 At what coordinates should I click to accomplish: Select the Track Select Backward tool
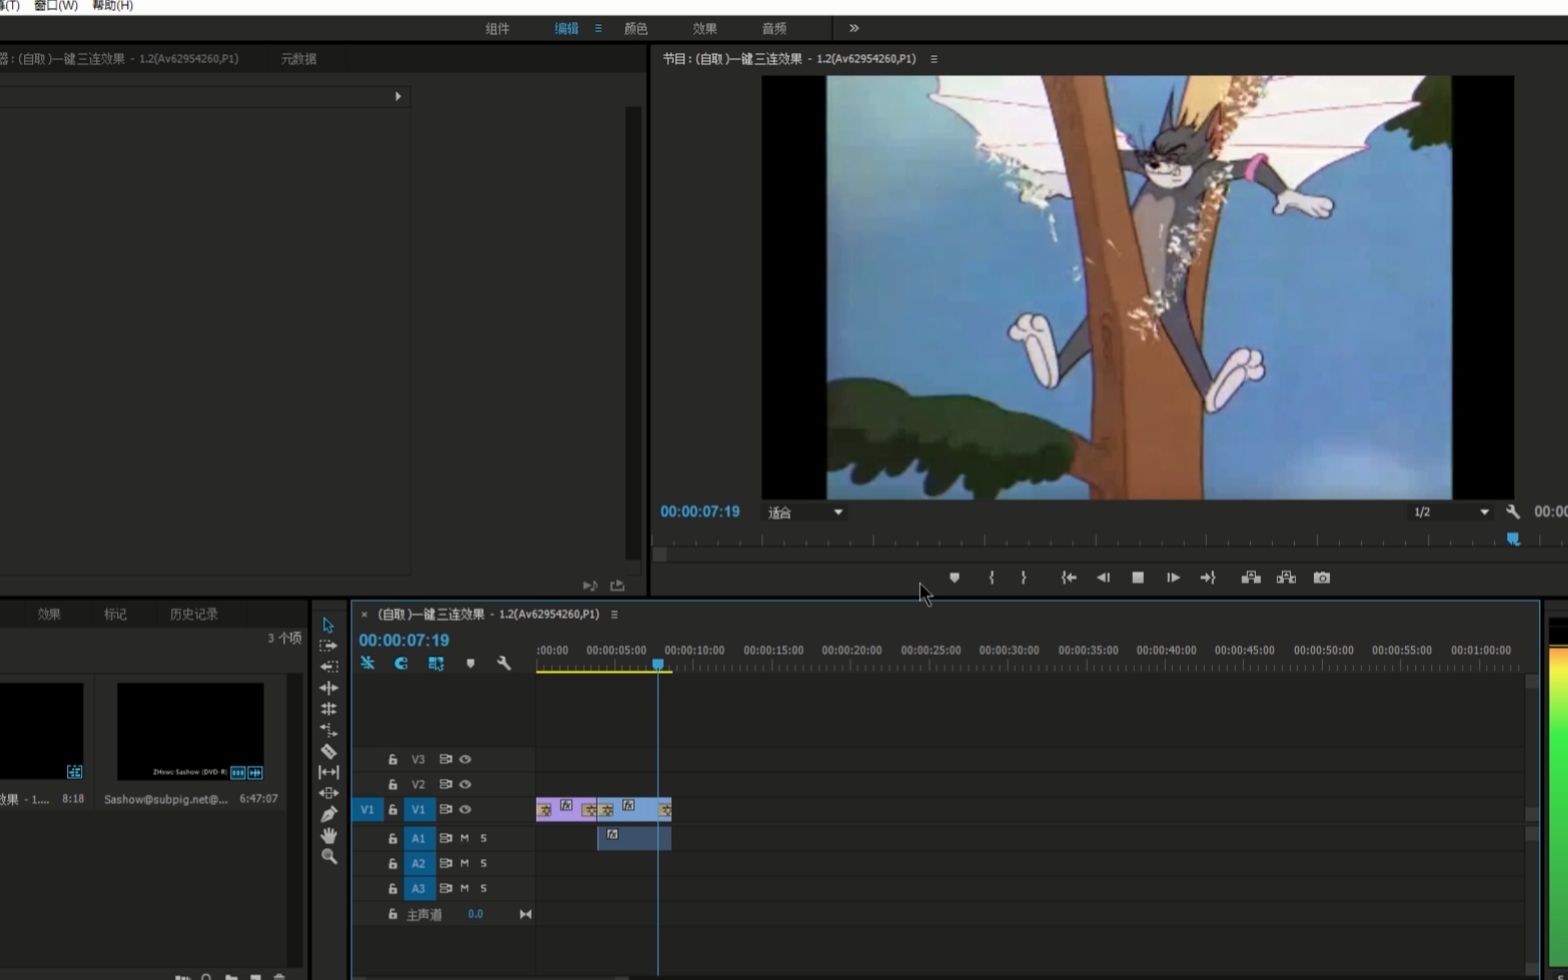328,667
